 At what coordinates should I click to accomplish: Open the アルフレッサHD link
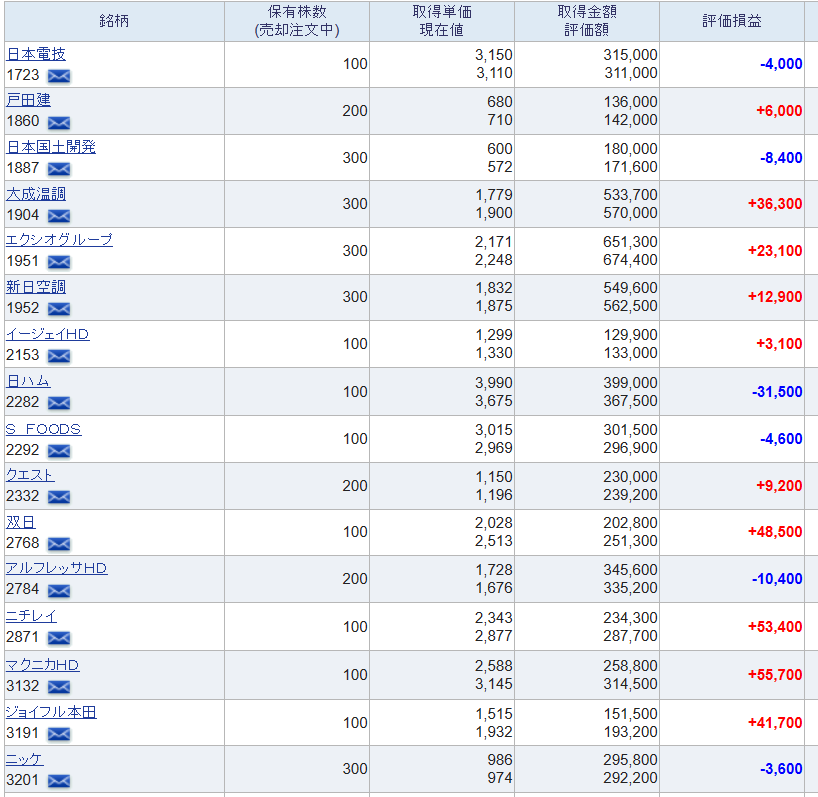pyautogui.click(x=56, y=569)
